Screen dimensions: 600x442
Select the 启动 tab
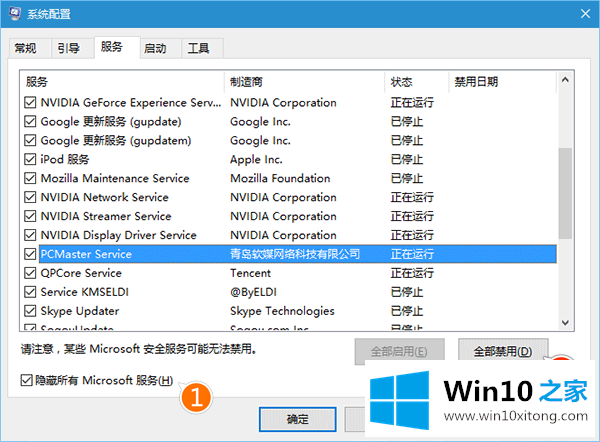pyautogui.click(x=155, y=48)
